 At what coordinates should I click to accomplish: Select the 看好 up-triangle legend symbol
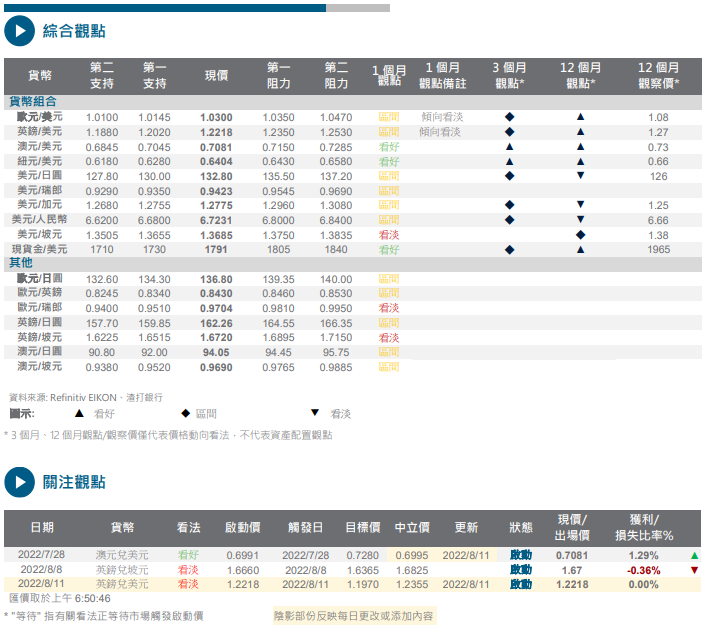(79, 413)
